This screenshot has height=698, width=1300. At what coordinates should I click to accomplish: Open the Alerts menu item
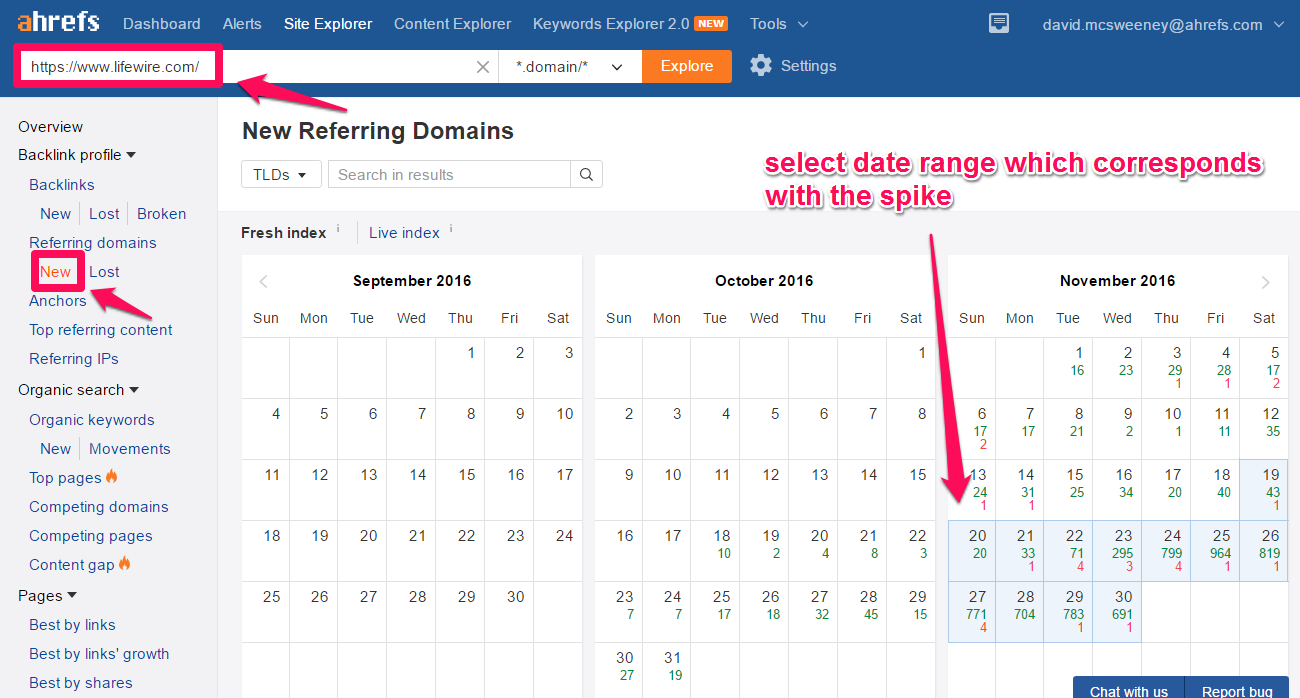[242, 23]
